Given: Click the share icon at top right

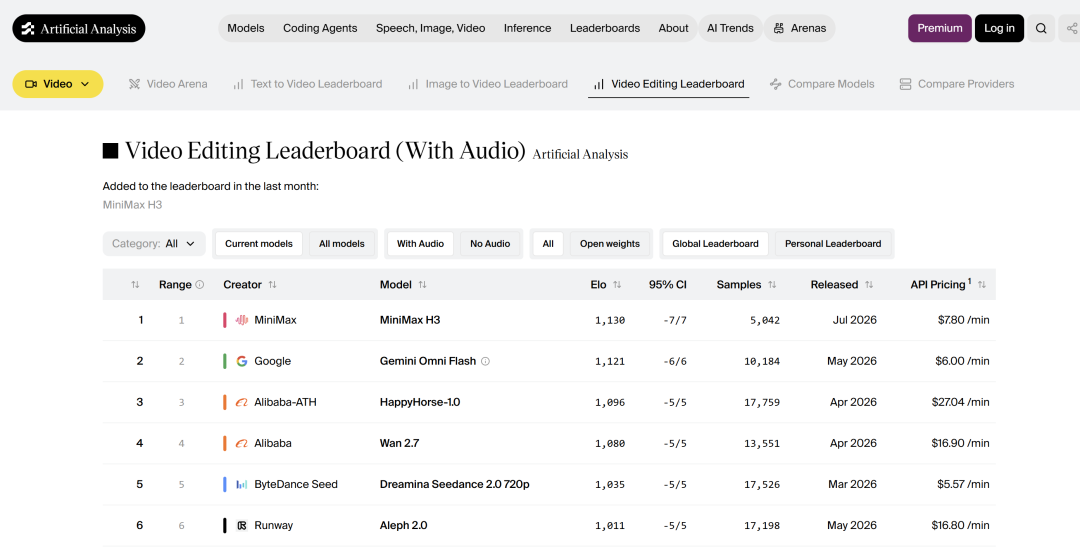Looking at the screenshot, I should tap(1071, 28).
